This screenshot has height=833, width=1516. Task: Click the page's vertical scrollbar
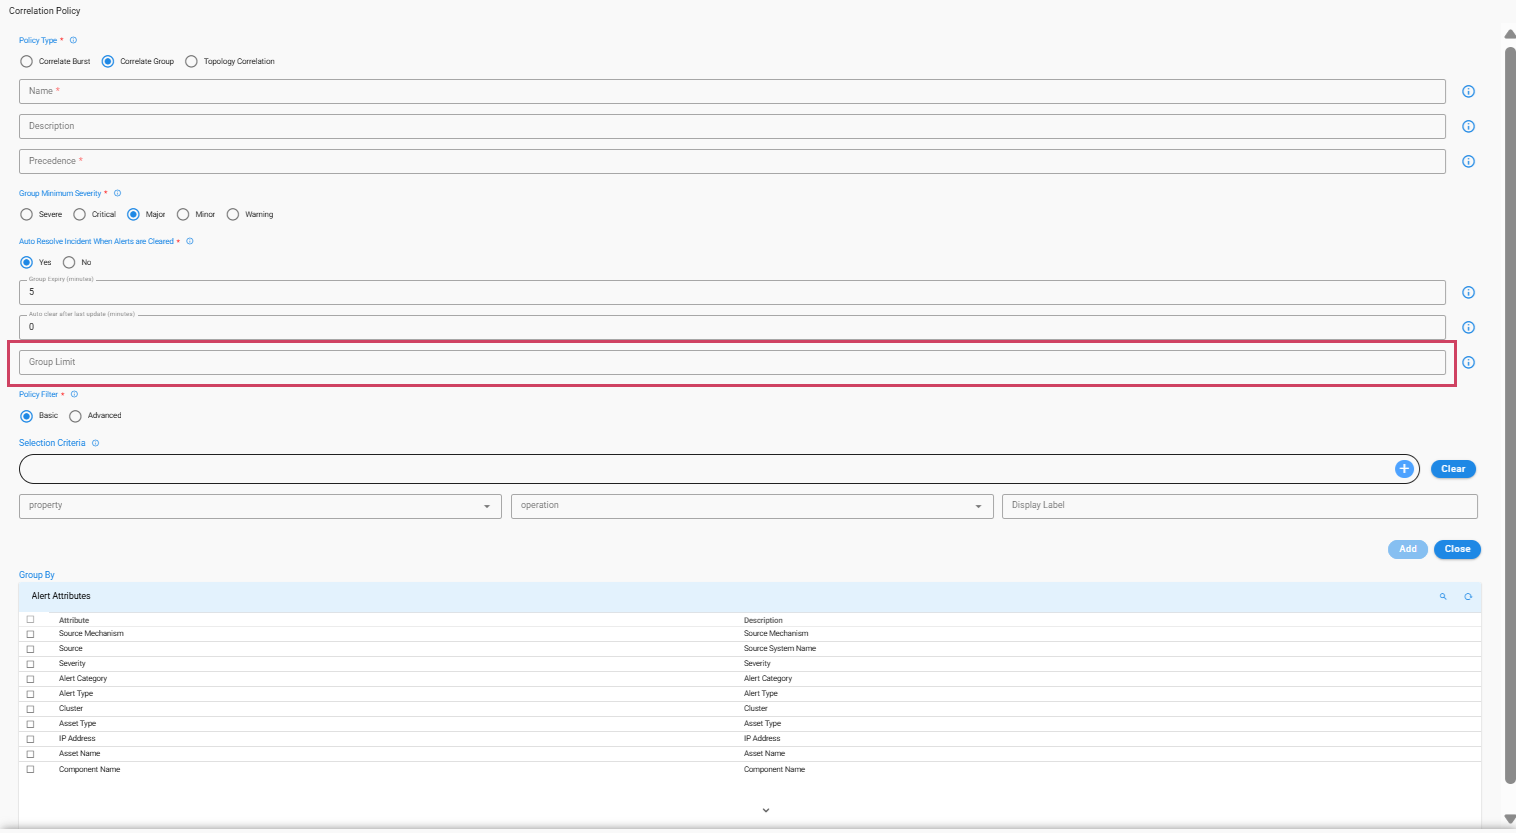pyautogui.click(x=1509, y=400)
